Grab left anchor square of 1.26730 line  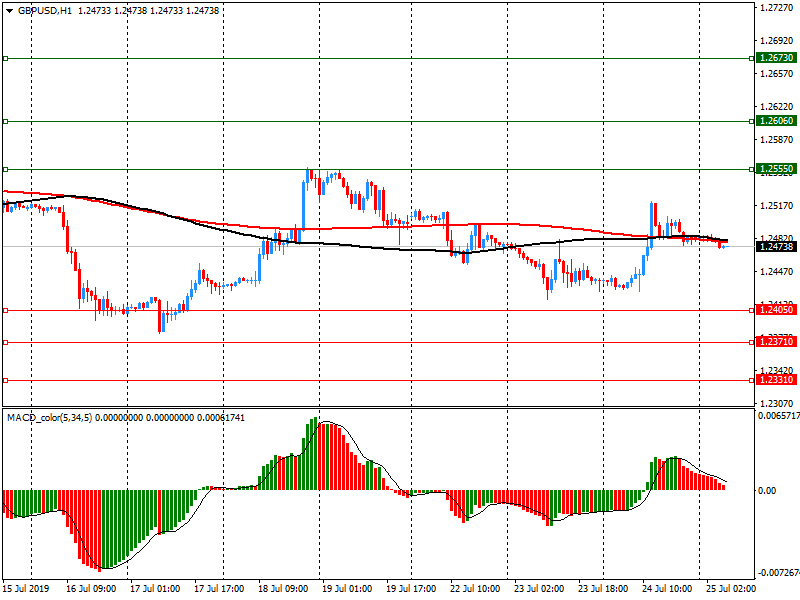pos(6,59)
